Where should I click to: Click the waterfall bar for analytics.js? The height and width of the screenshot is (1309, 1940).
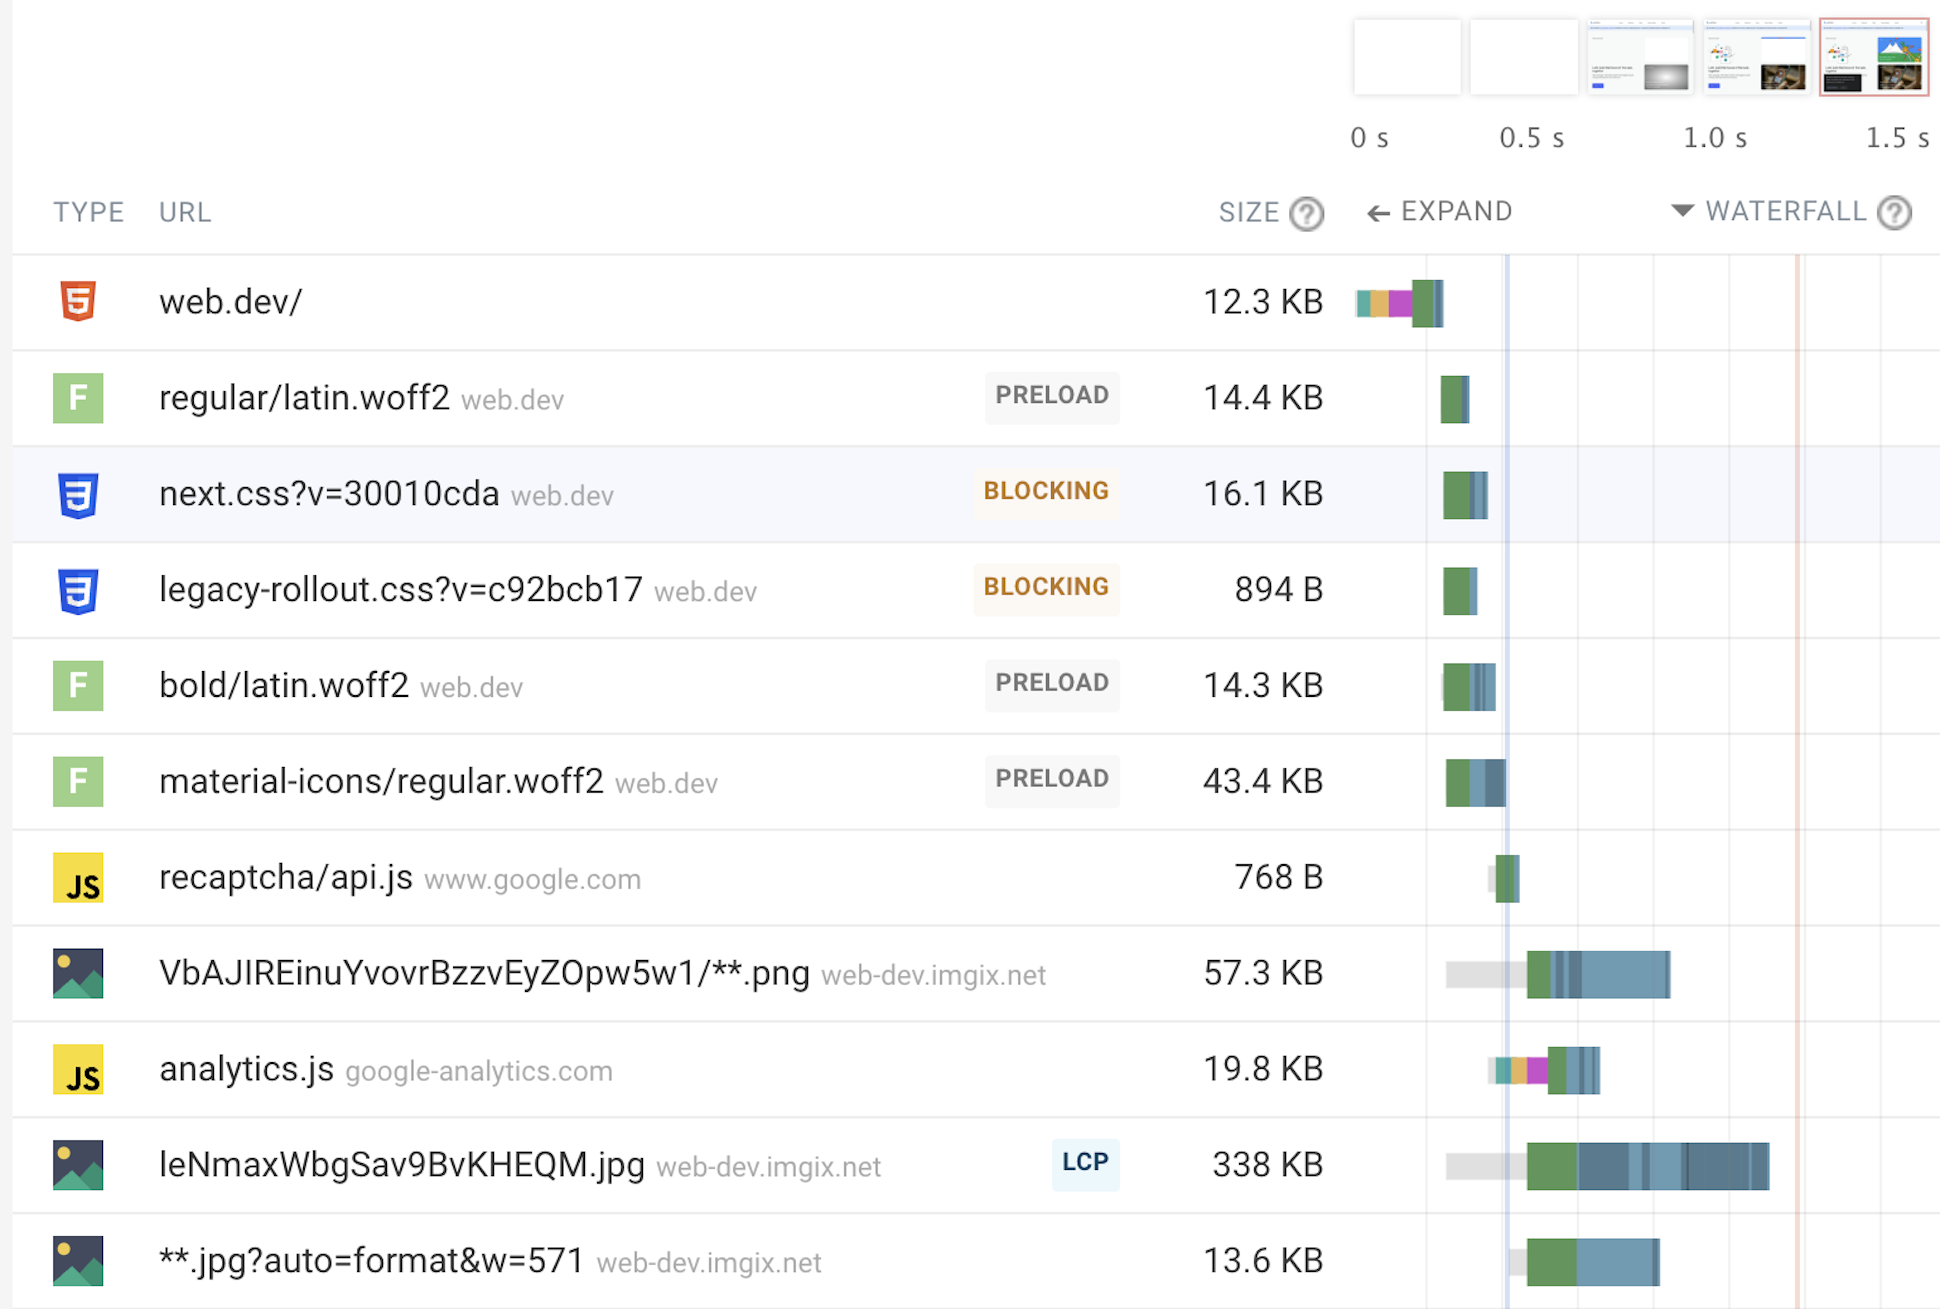(1545, 1070)
